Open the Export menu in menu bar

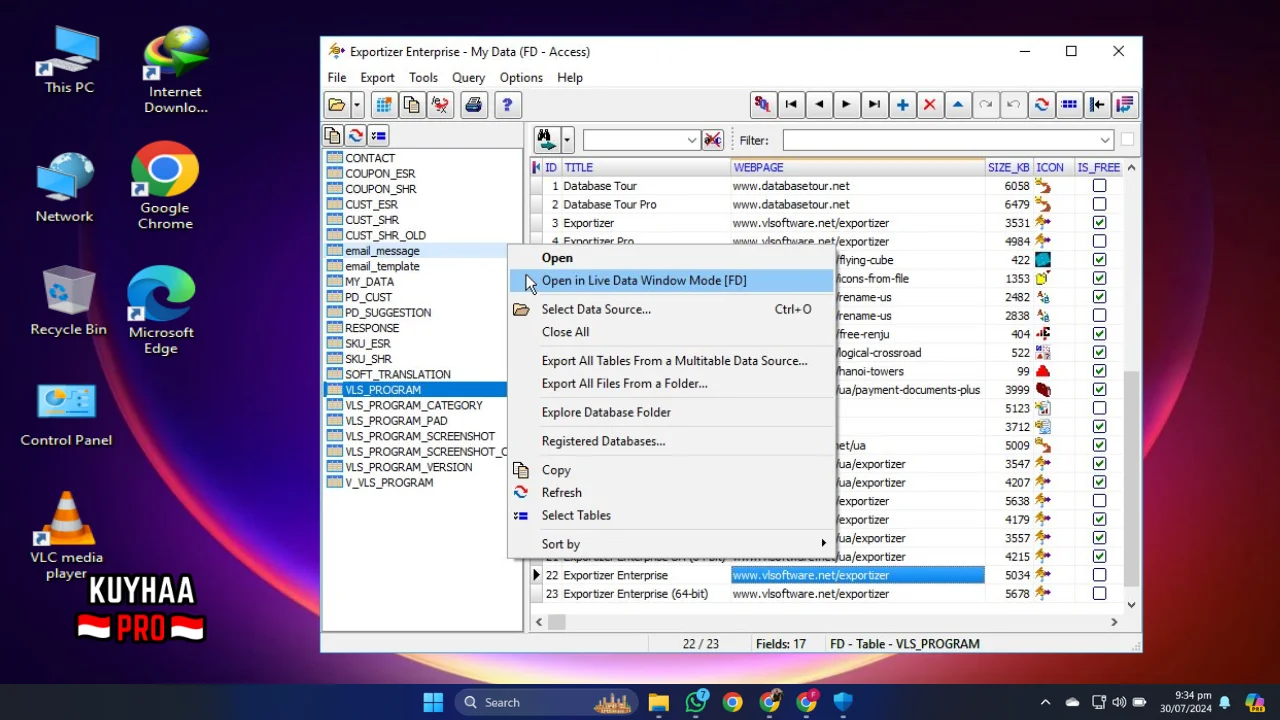pos(377,77)
